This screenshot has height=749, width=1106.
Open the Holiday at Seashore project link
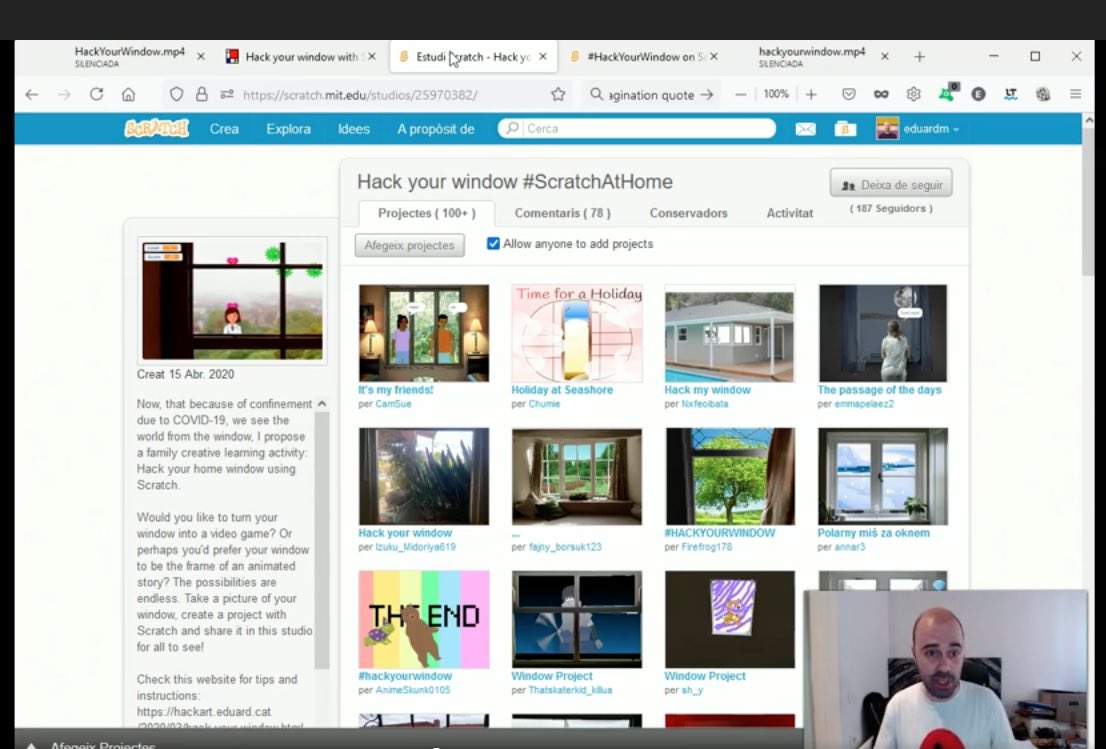click(562, 390)
